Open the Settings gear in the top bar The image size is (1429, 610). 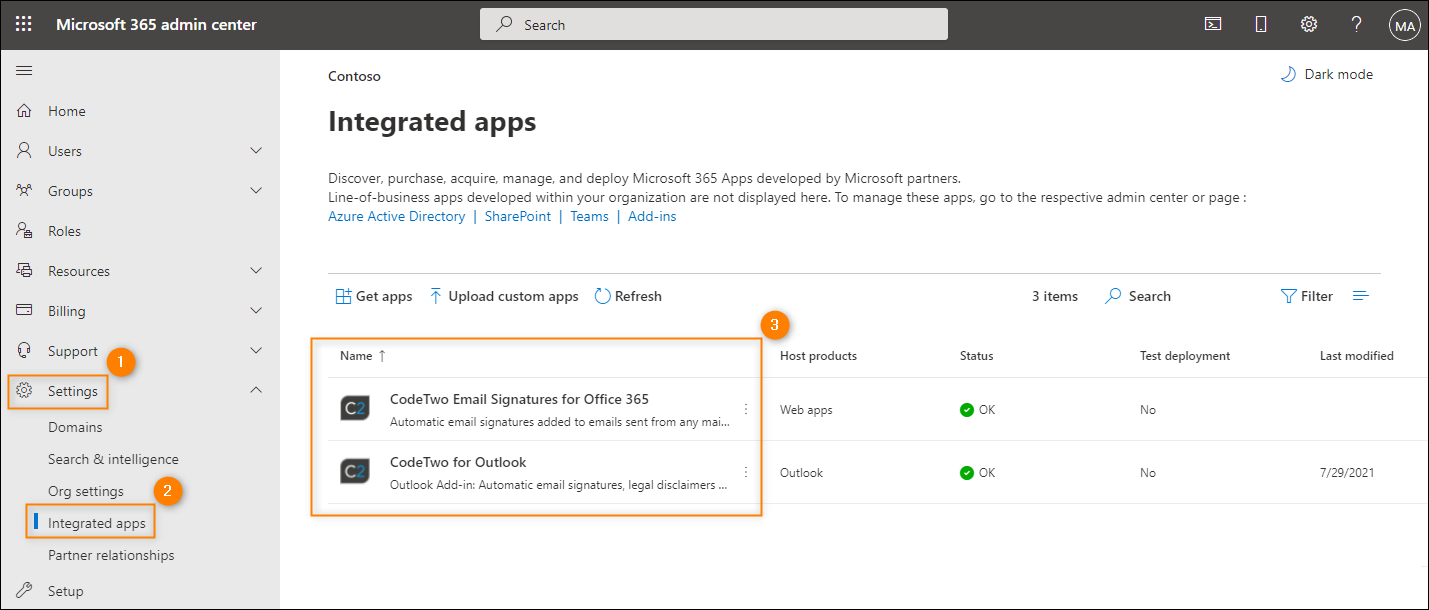pos(1308,23)
